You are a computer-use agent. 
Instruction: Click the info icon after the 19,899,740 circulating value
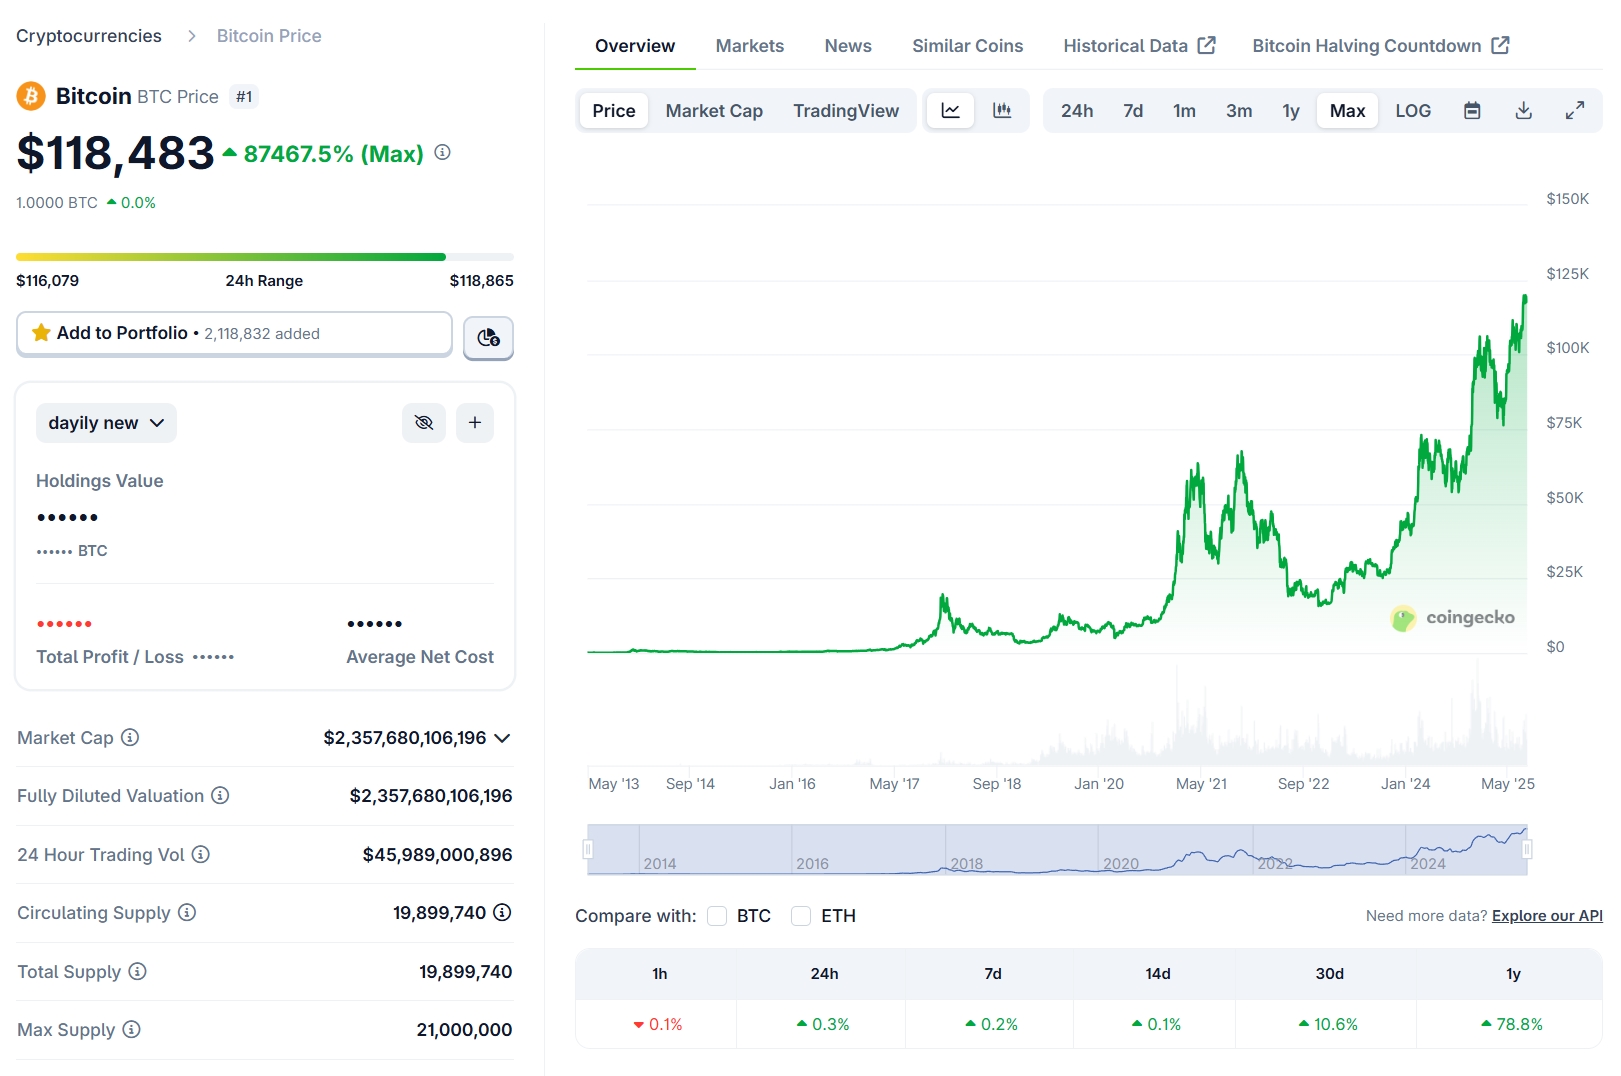coord(502,912)
